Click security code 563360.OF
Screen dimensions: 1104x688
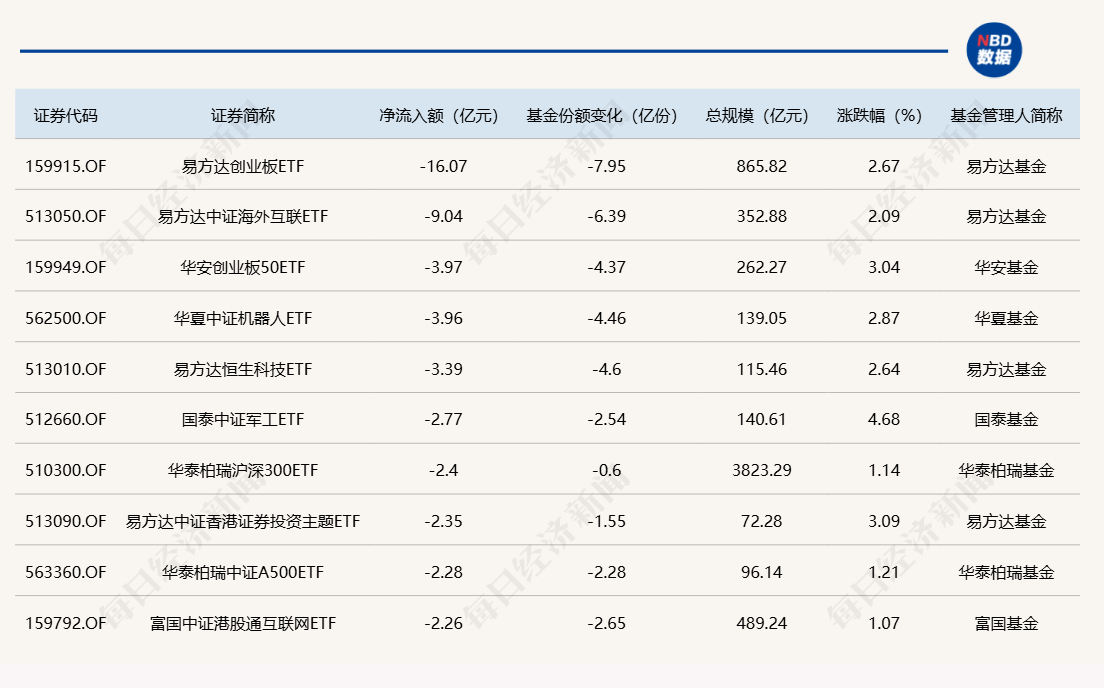click(x=66, y=573)
